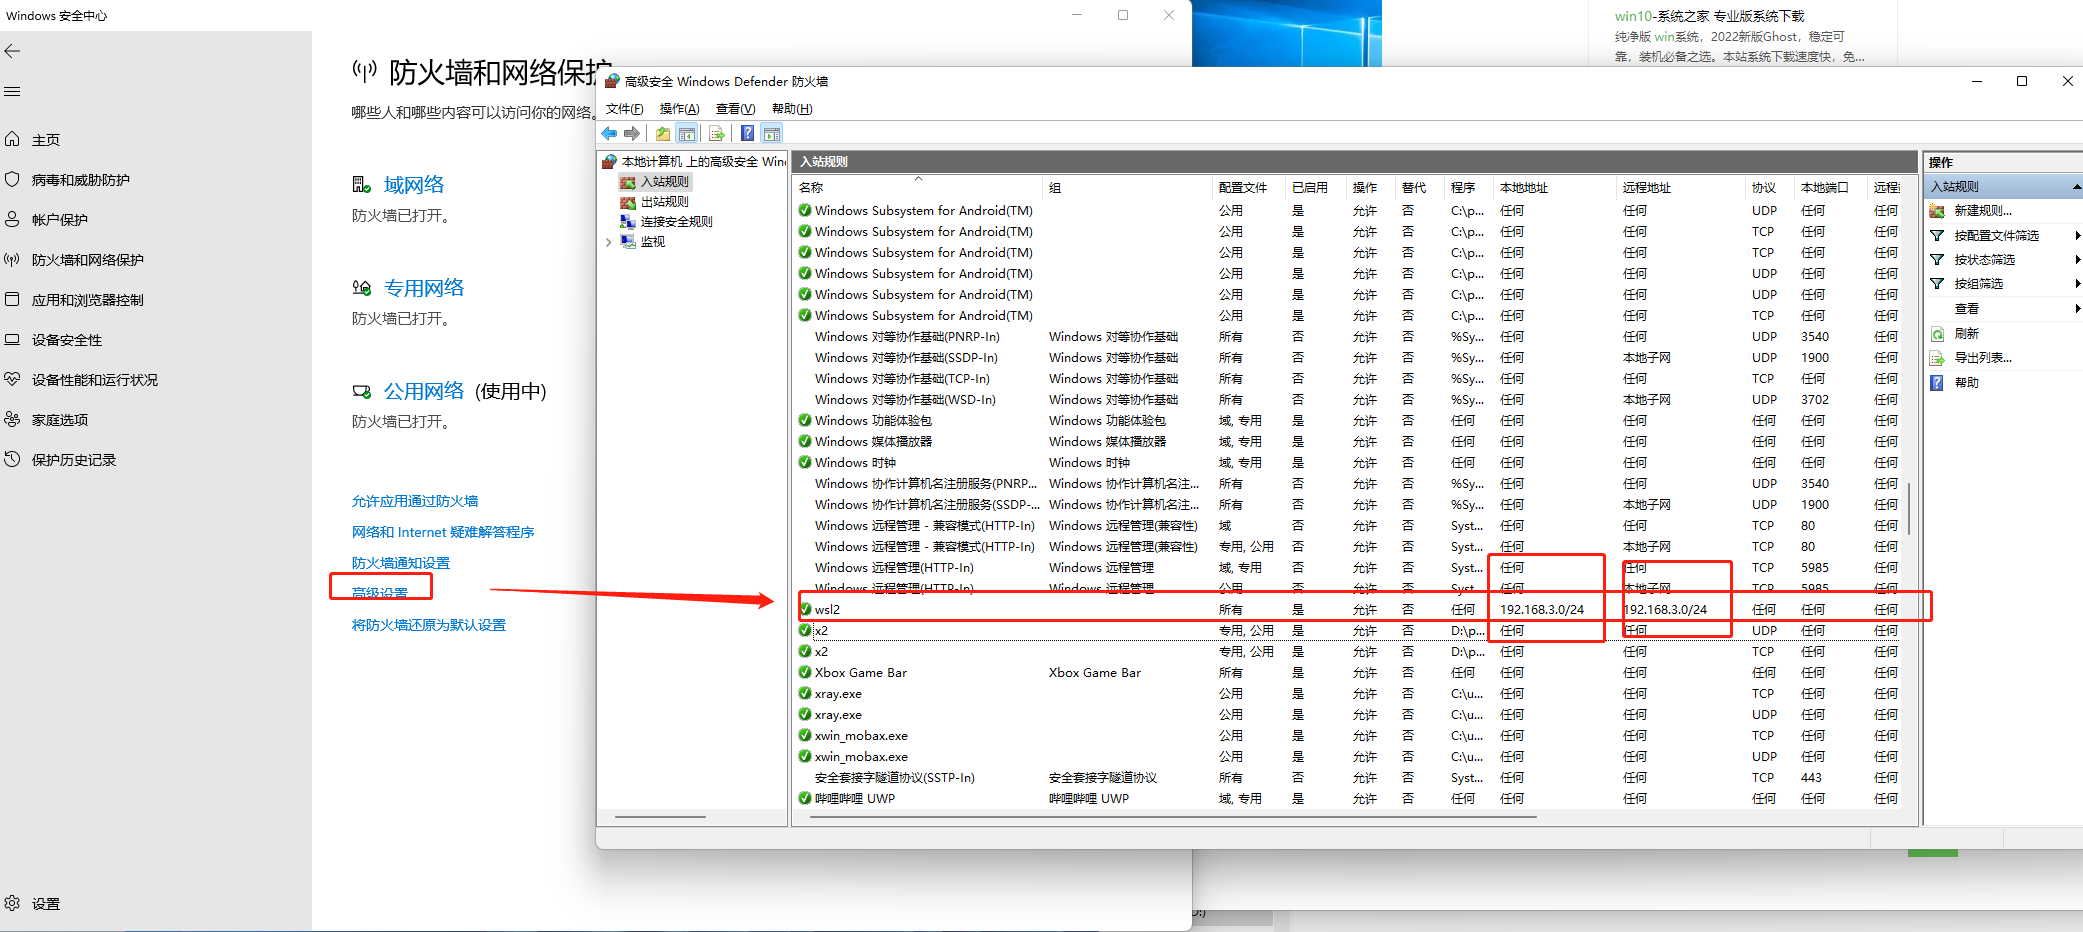The width and height of the screenshot is (2083, 932).
Task: Click the Outbound Rules tree icon
Action: click(628, 202)
